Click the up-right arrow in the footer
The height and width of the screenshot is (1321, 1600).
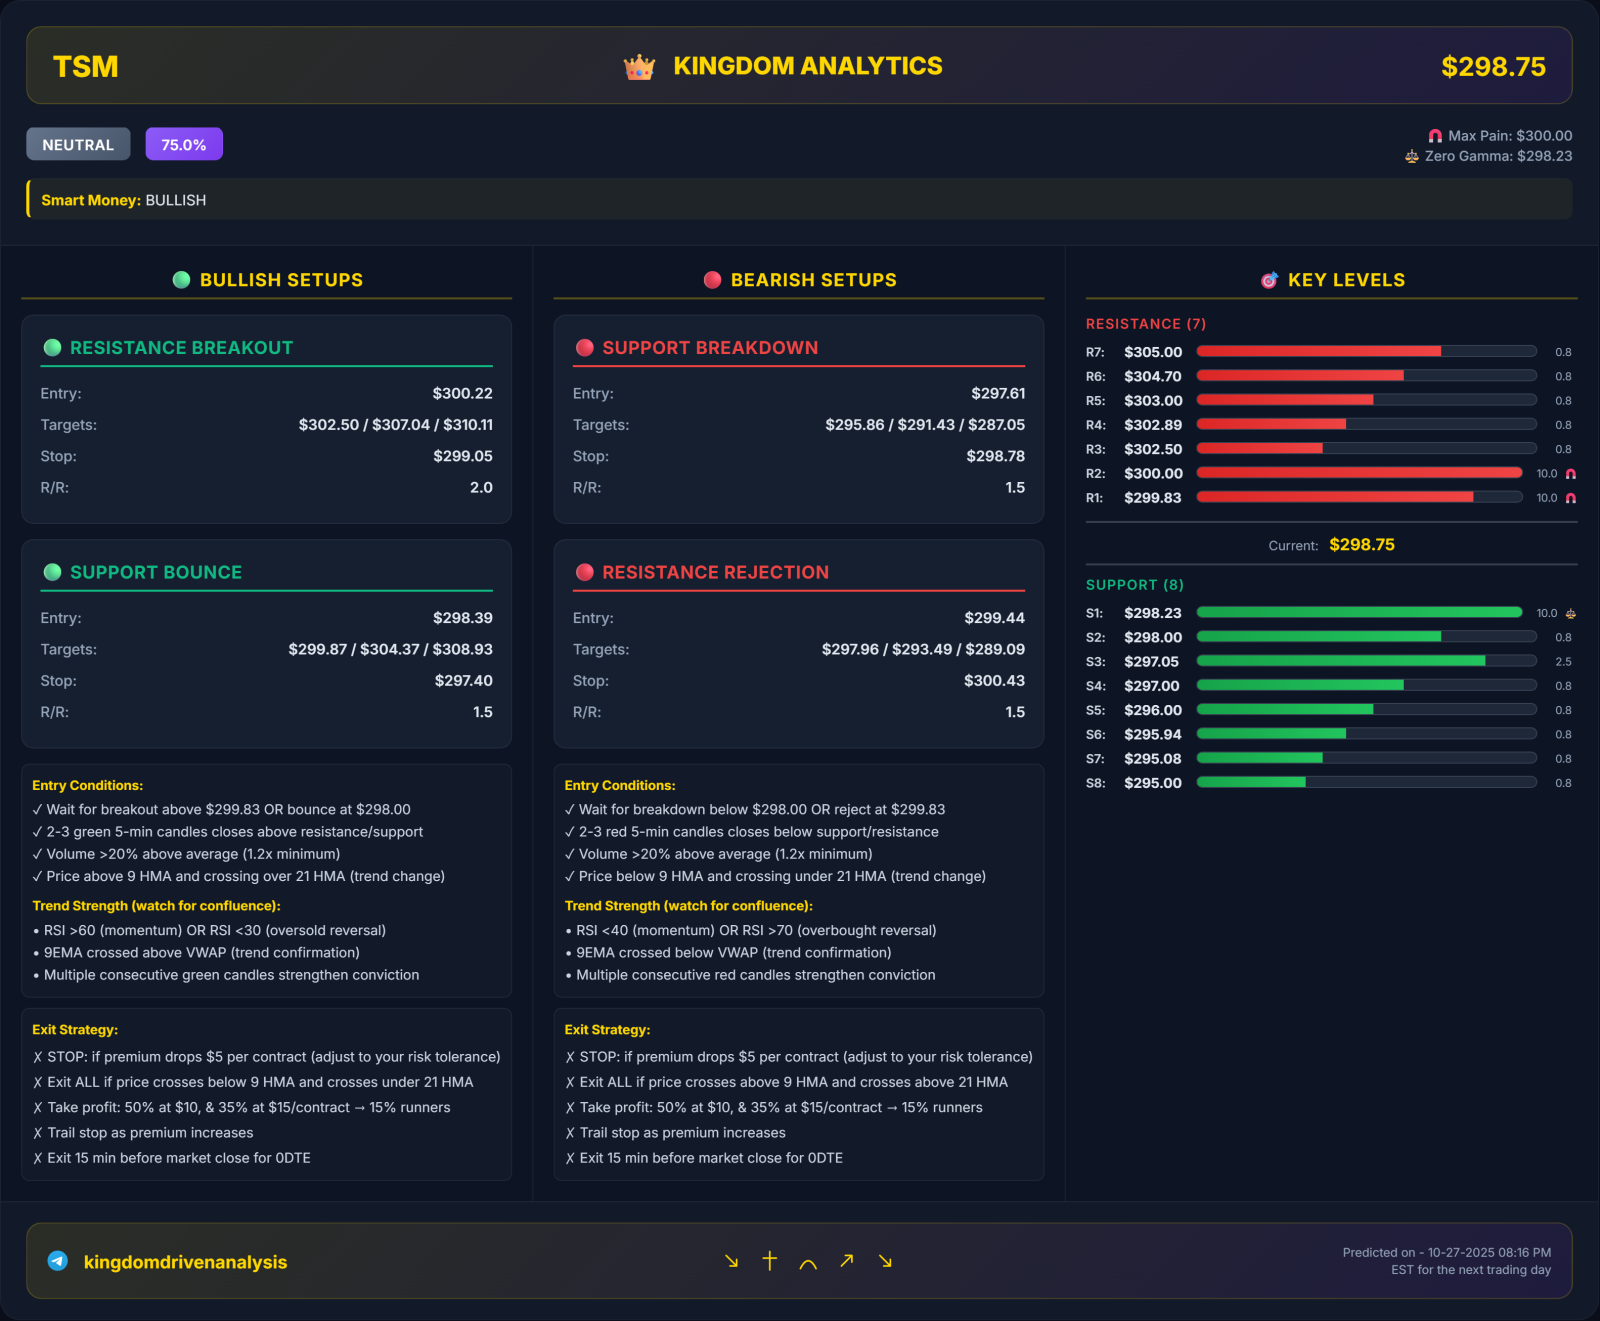click(847, 1261)
